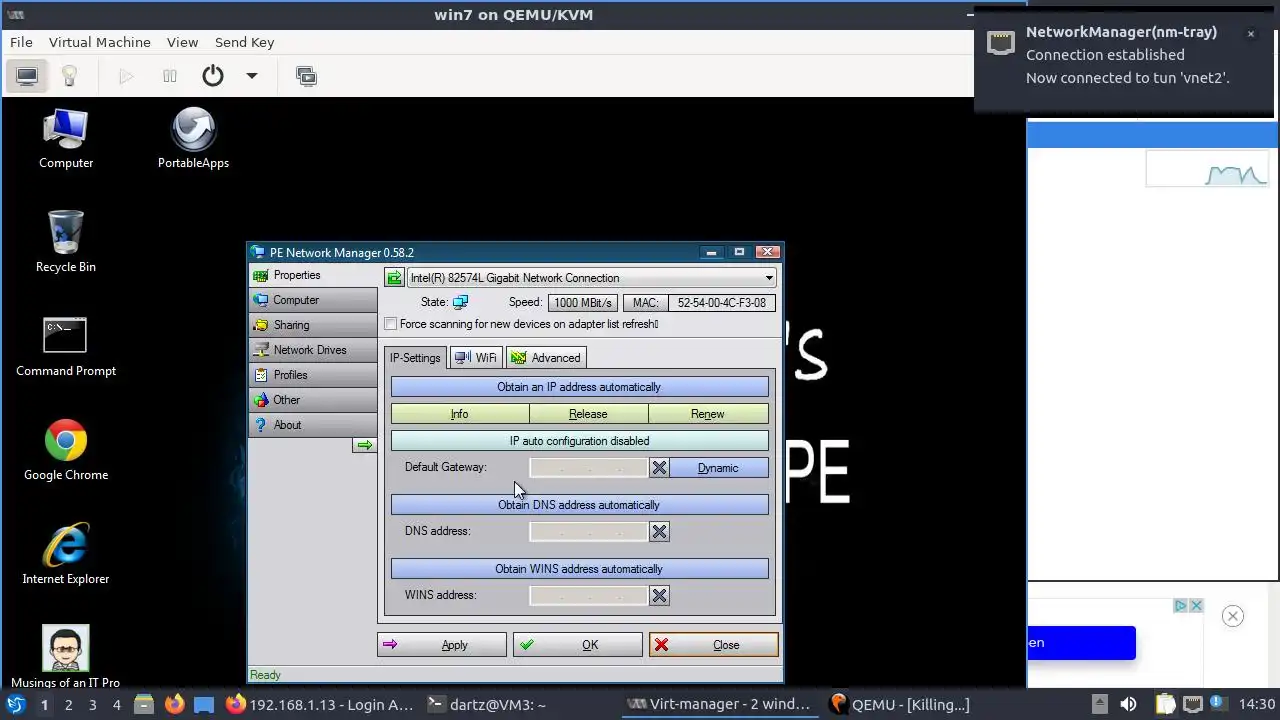The height and width of the screenshot is (720, 1280).
Task: Select Musings of an IT Pro icon
Action: tap(66, 657)
